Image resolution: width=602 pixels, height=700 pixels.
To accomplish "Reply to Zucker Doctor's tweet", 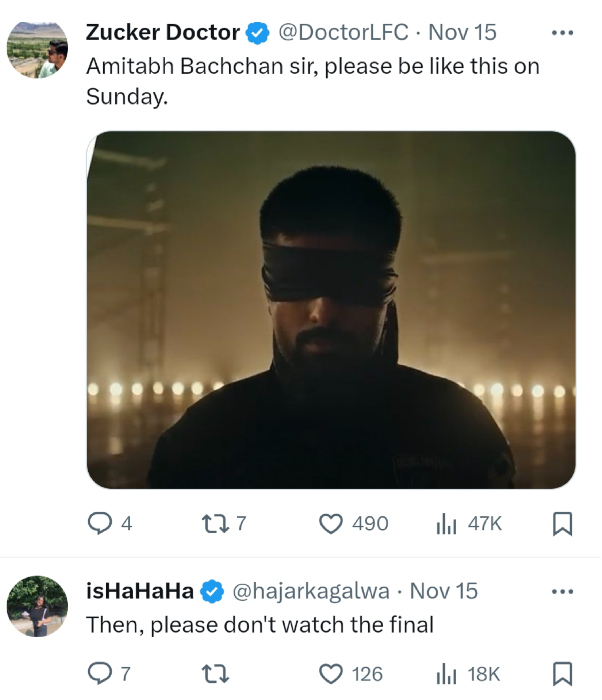I will coord(100,523).
